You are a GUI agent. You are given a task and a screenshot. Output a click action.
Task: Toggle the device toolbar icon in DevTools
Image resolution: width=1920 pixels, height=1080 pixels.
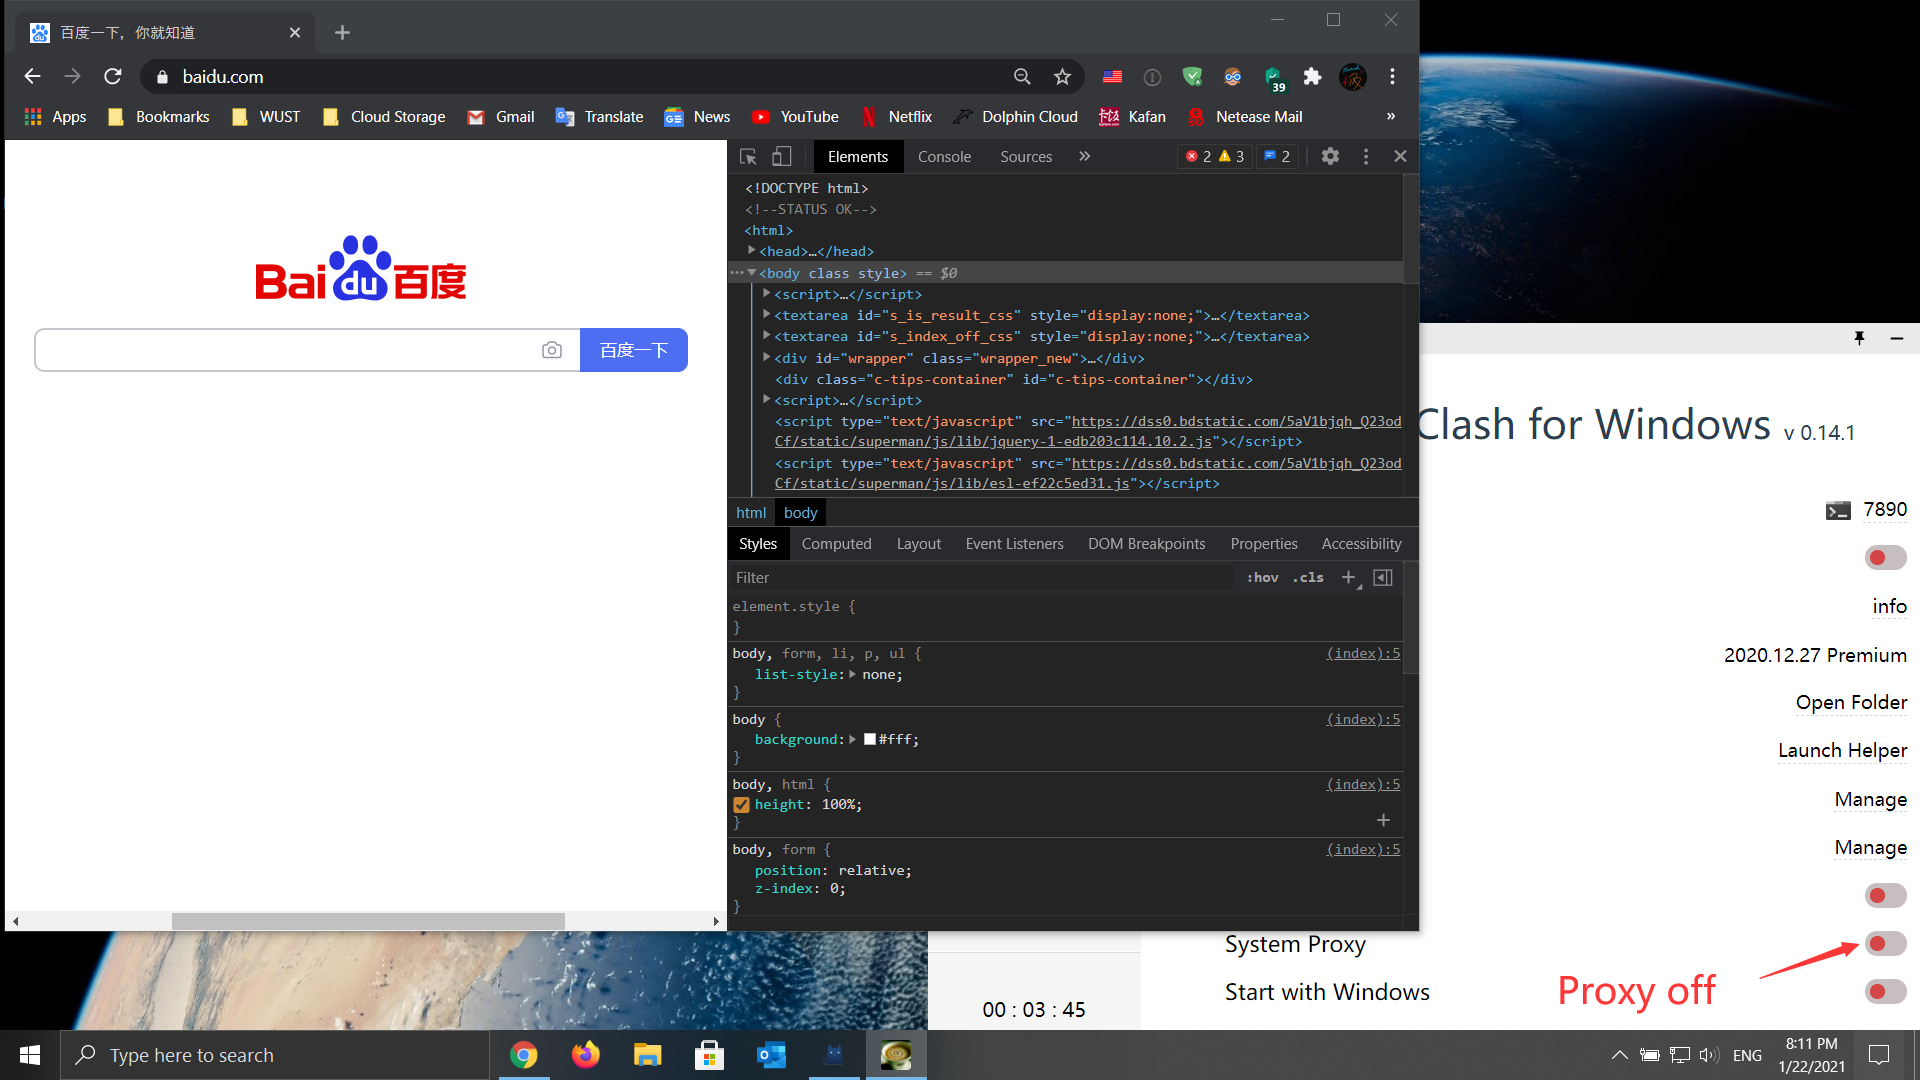click(781, 157)
